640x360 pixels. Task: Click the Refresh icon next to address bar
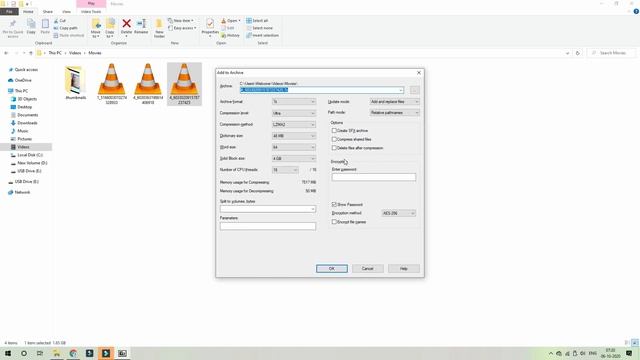pos(578,53)
